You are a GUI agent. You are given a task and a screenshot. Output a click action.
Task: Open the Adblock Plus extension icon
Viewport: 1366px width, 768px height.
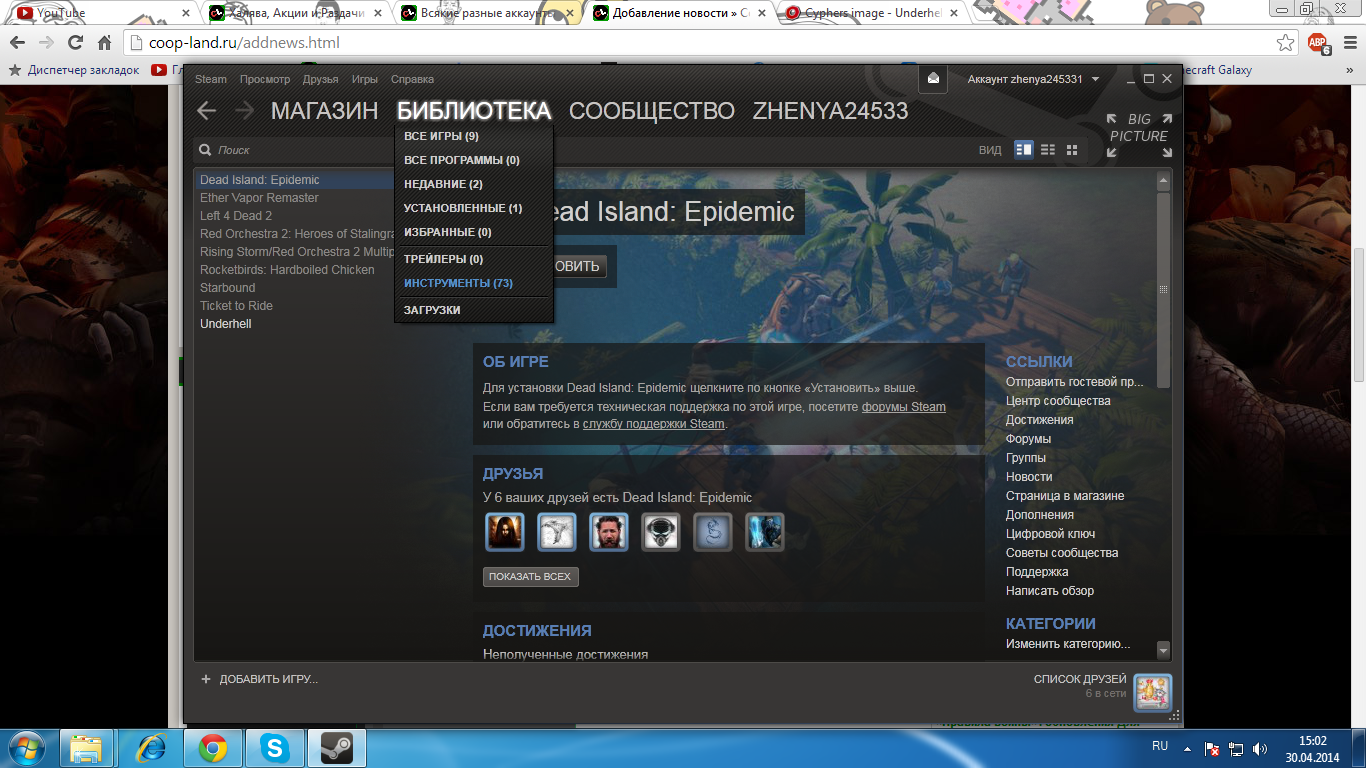[x=1318, y=43]
